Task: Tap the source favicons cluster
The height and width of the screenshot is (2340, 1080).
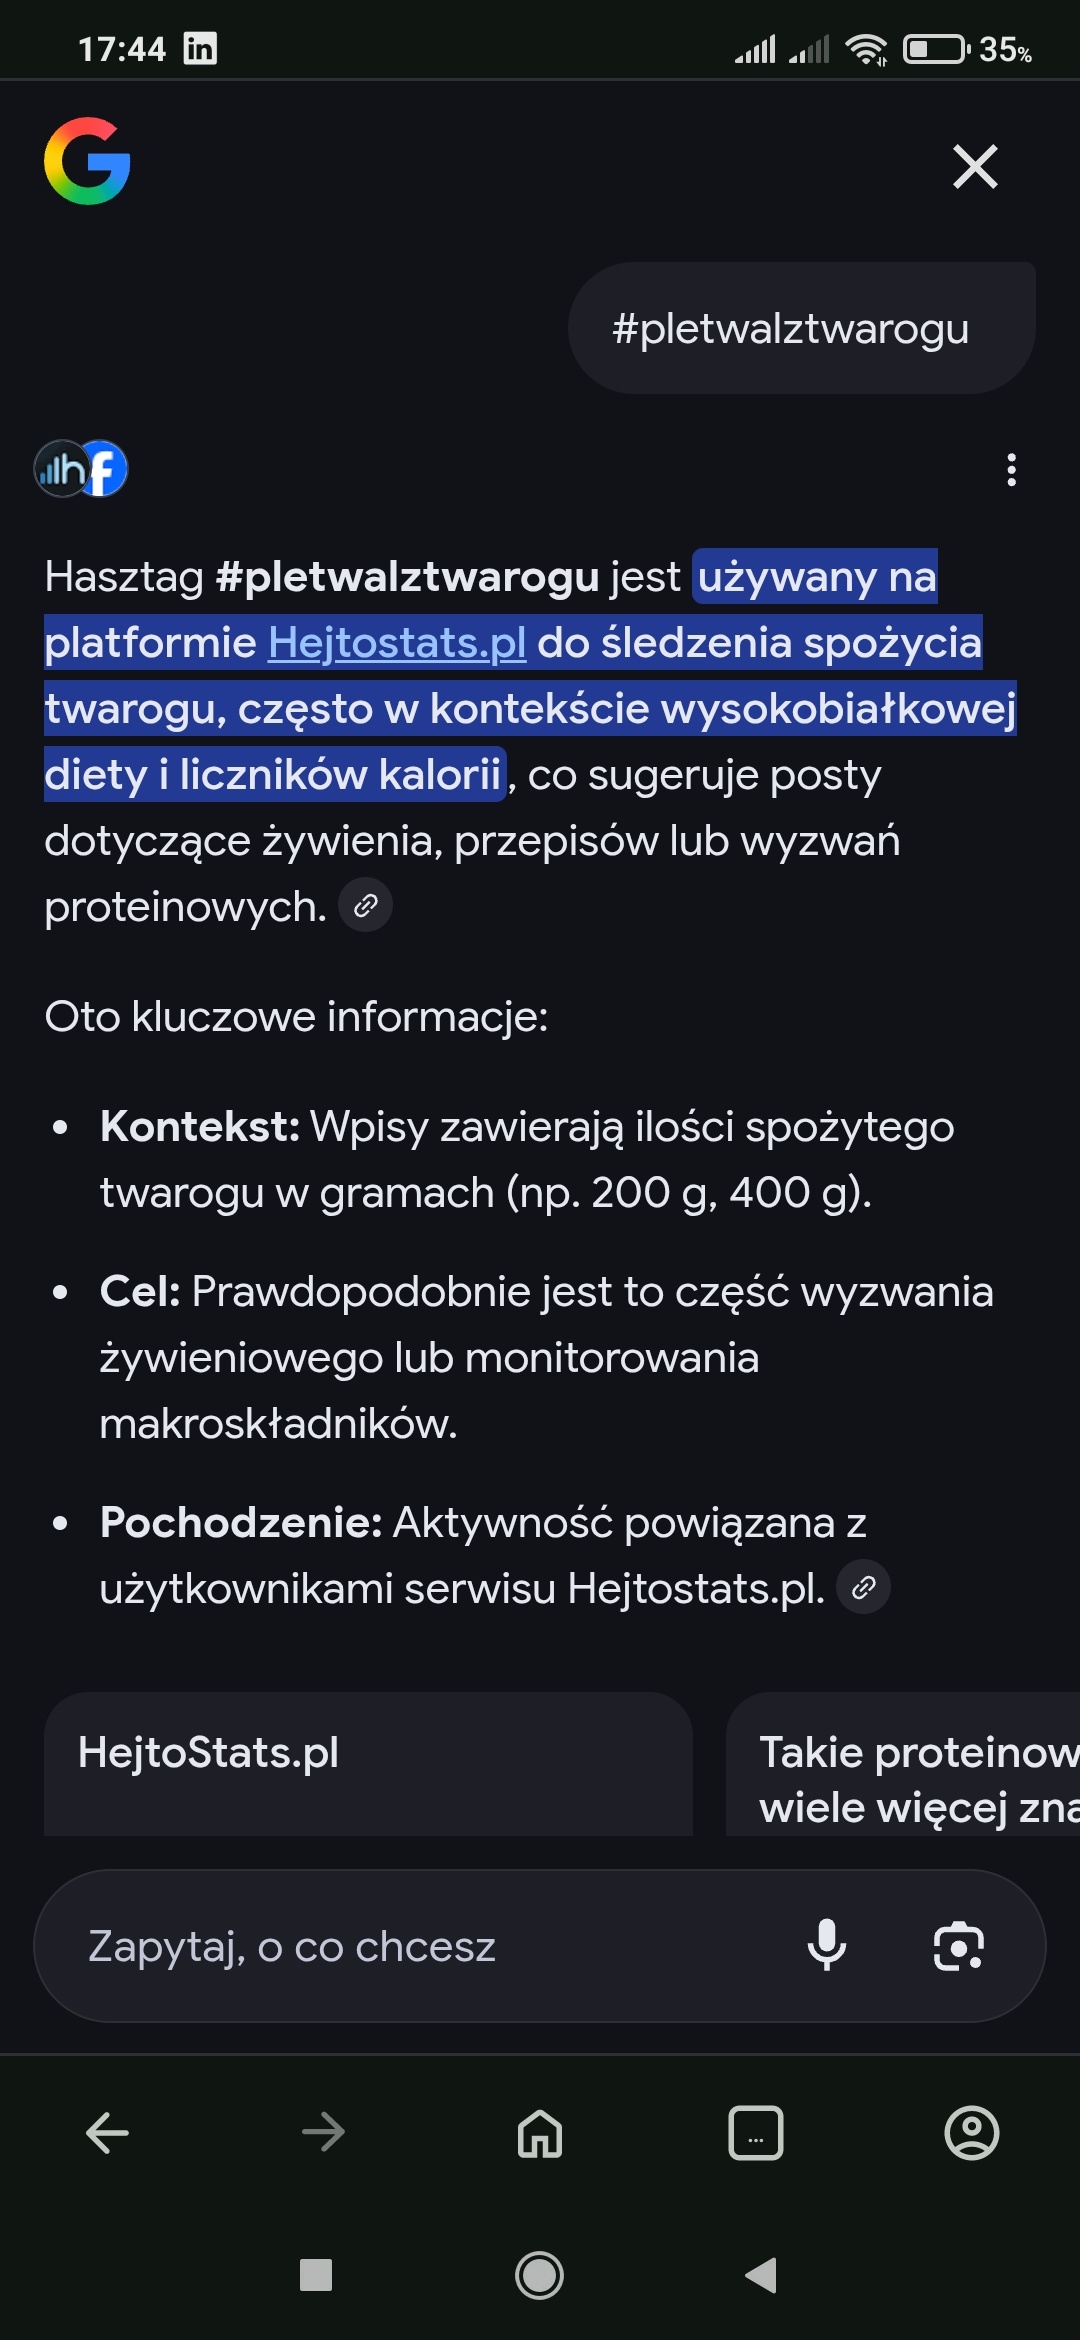Action: 81,468
